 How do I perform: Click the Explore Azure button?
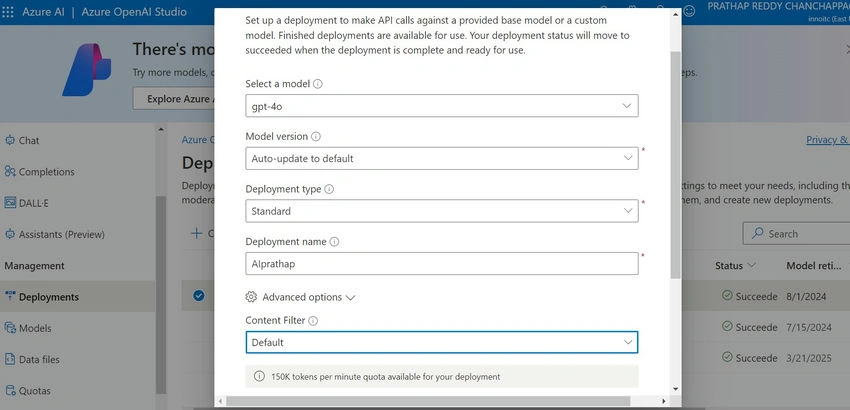pyautogui.click(x=173, y=99)
